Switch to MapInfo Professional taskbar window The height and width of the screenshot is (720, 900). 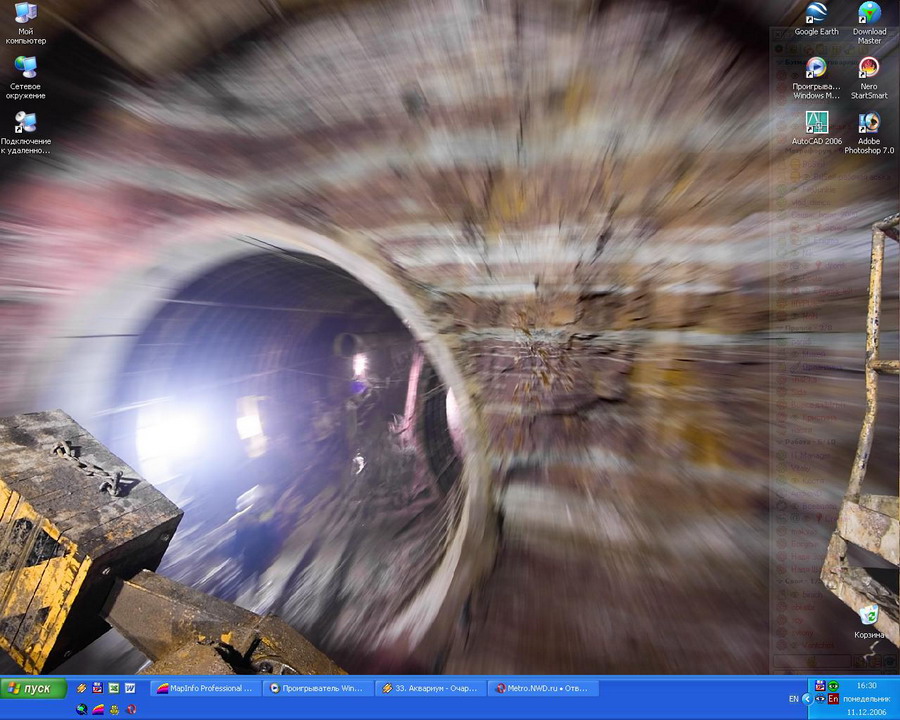205,688
